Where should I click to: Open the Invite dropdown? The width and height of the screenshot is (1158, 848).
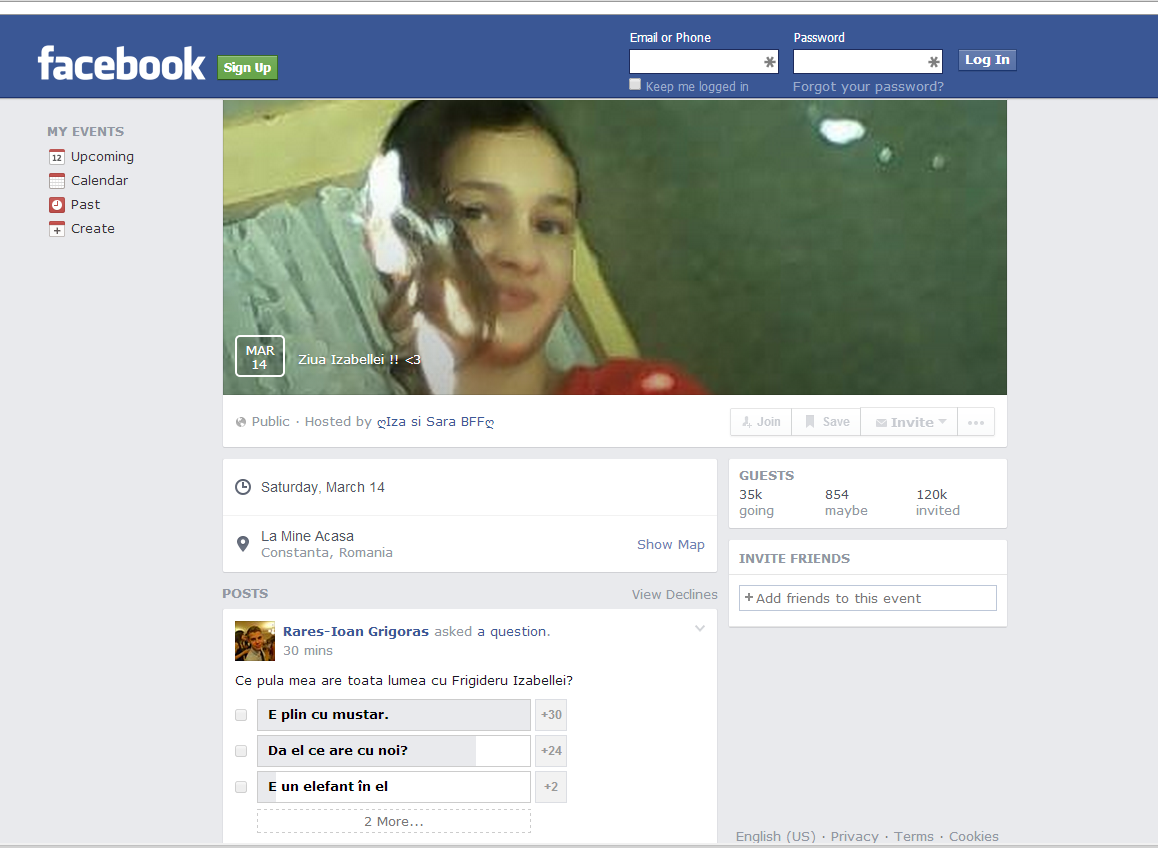click(910, 422)
